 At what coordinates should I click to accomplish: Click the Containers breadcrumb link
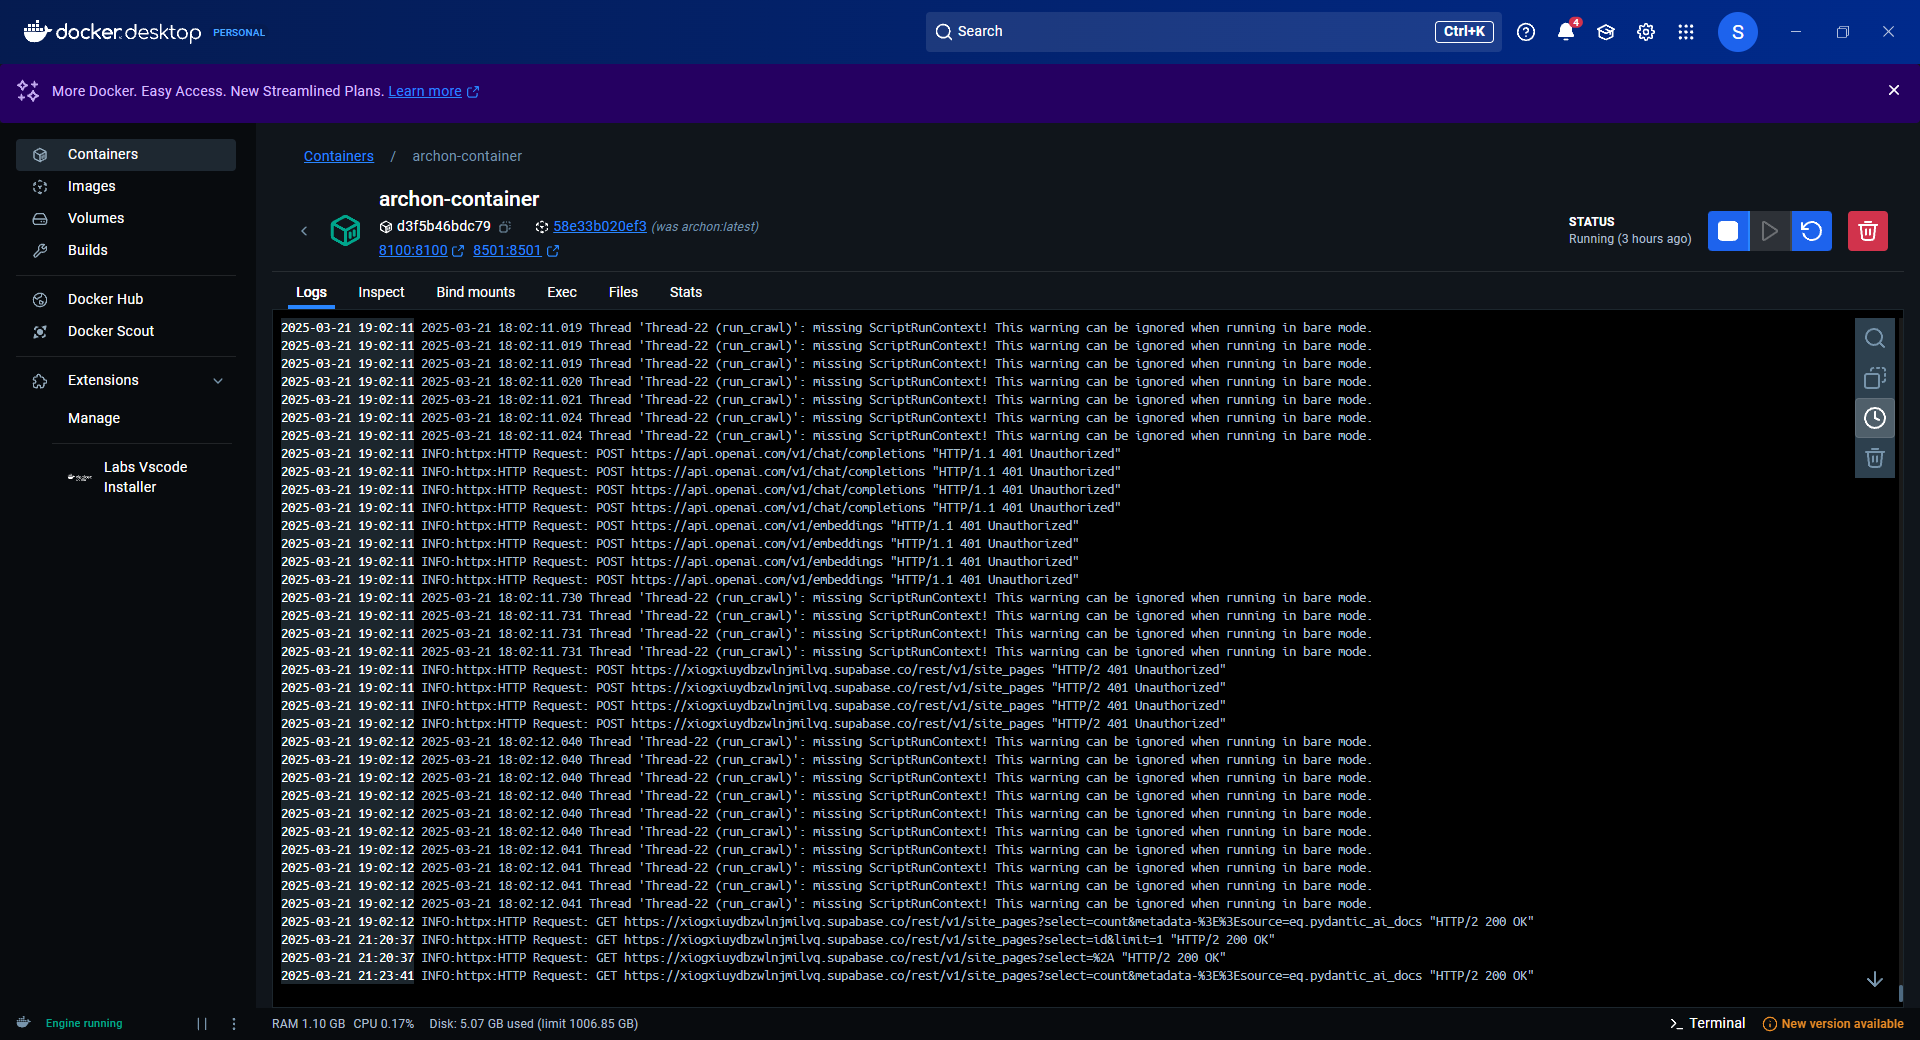pyautogui.click(x=339, y=156)
